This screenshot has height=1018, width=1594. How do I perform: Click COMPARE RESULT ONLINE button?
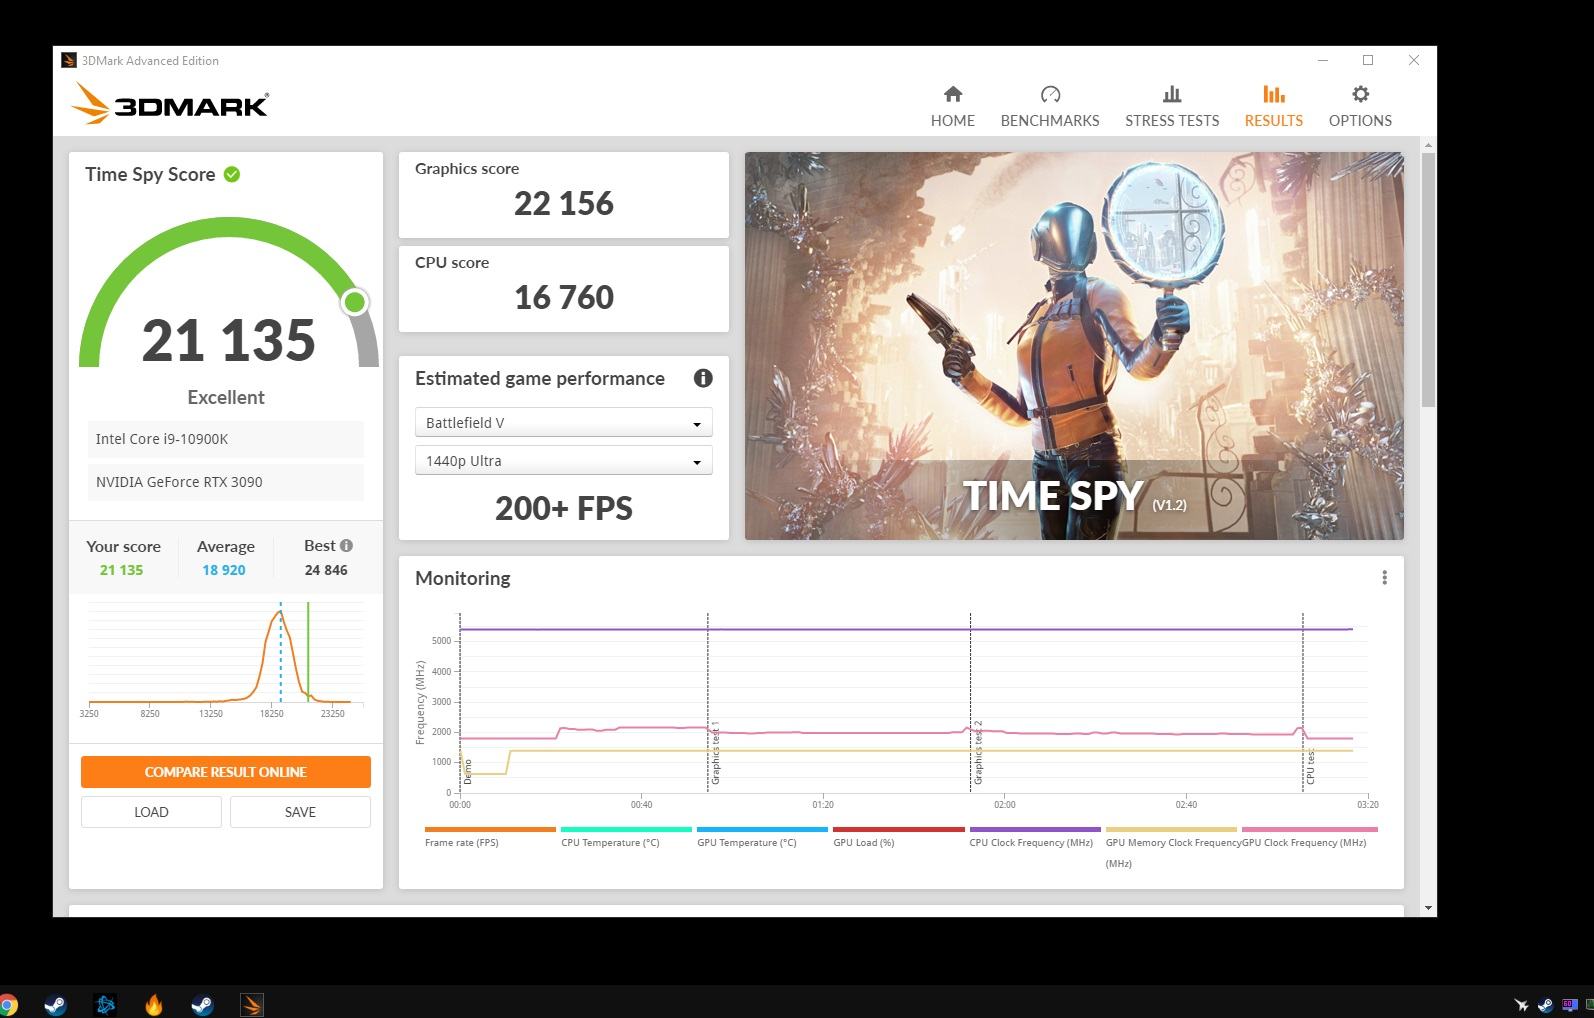(226, 772)
